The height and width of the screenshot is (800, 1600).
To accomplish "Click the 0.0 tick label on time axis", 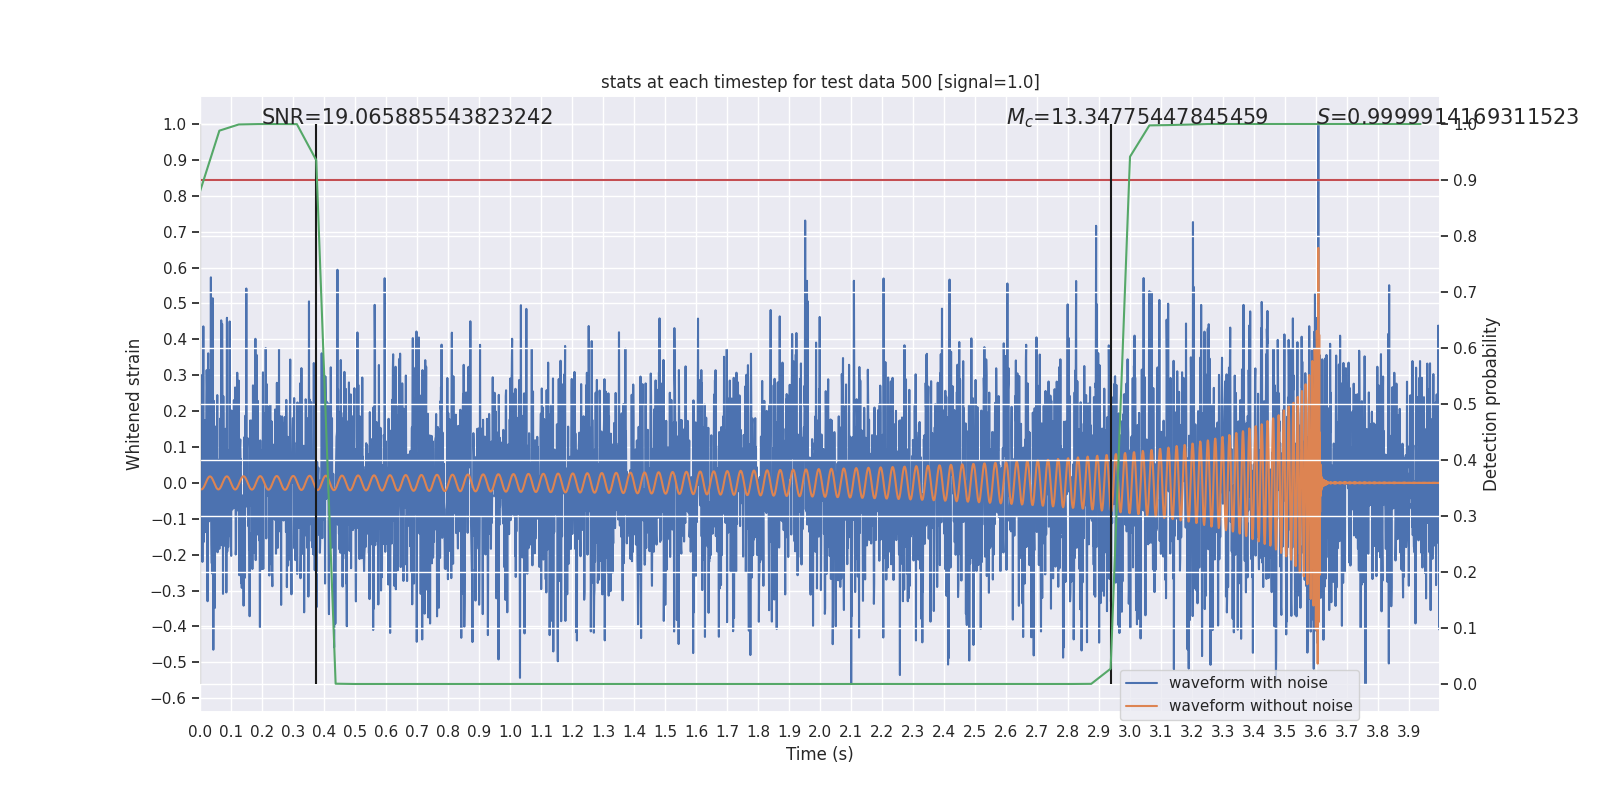I will pos(200,732).
